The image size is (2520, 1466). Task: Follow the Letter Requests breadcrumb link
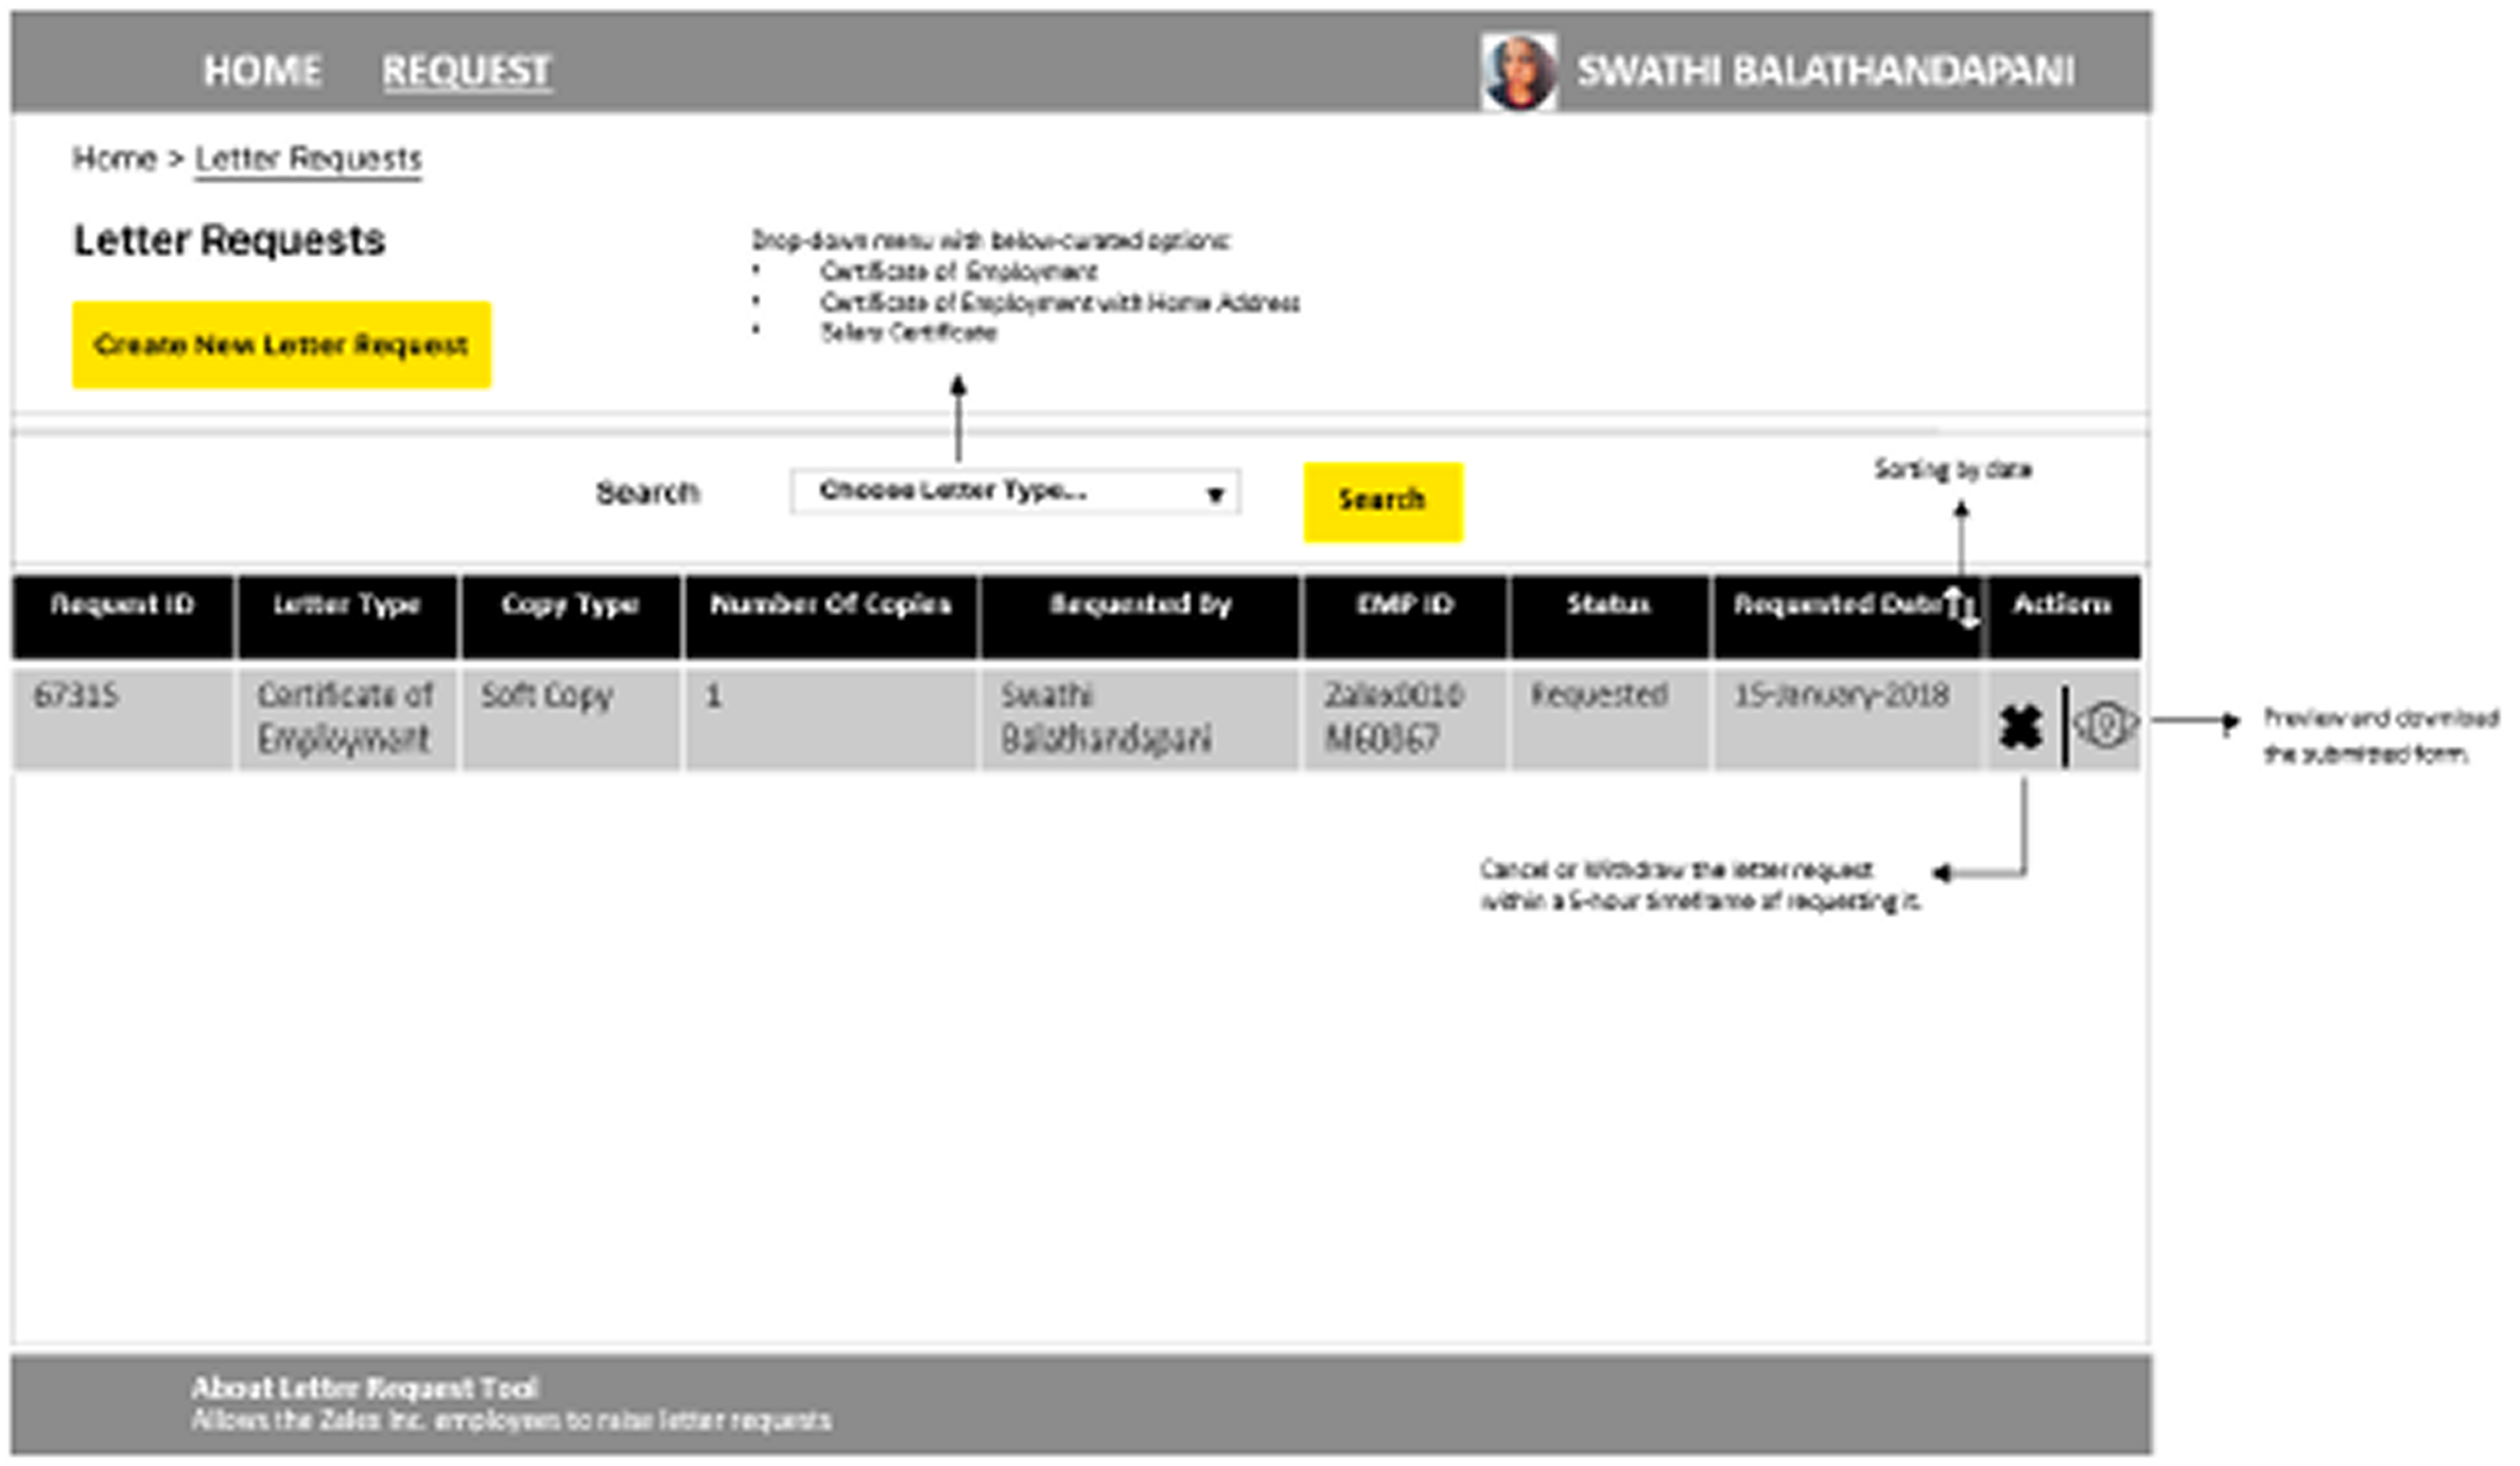coord(308,159)
